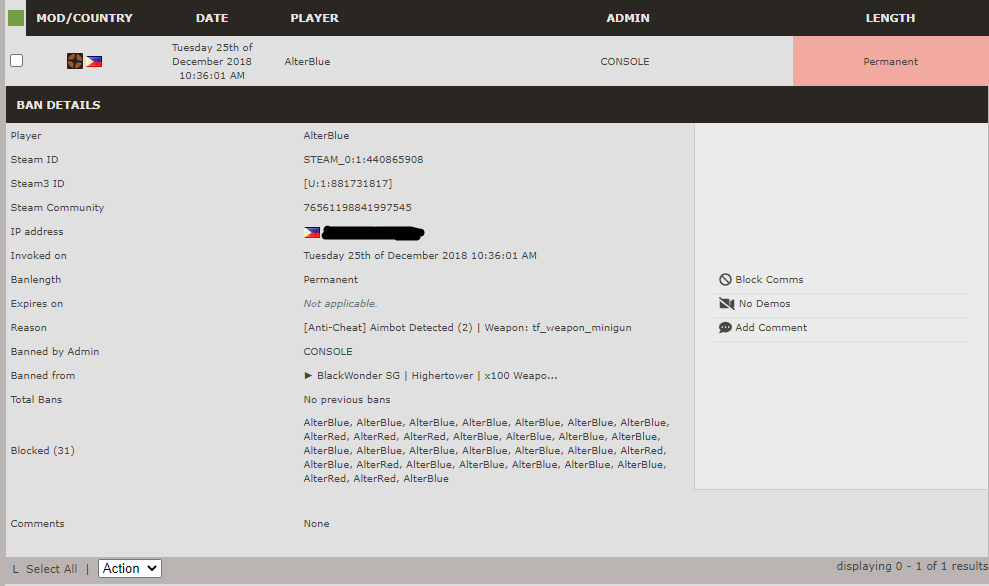Click the displaying 0 - 1 results text

click(912, 566)
